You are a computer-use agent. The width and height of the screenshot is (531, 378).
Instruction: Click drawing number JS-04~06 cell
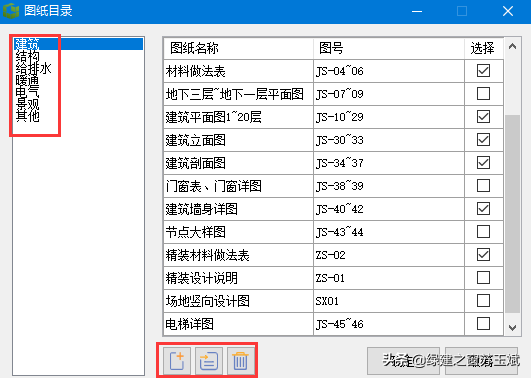pyautogui.click(x=389, y=71)
